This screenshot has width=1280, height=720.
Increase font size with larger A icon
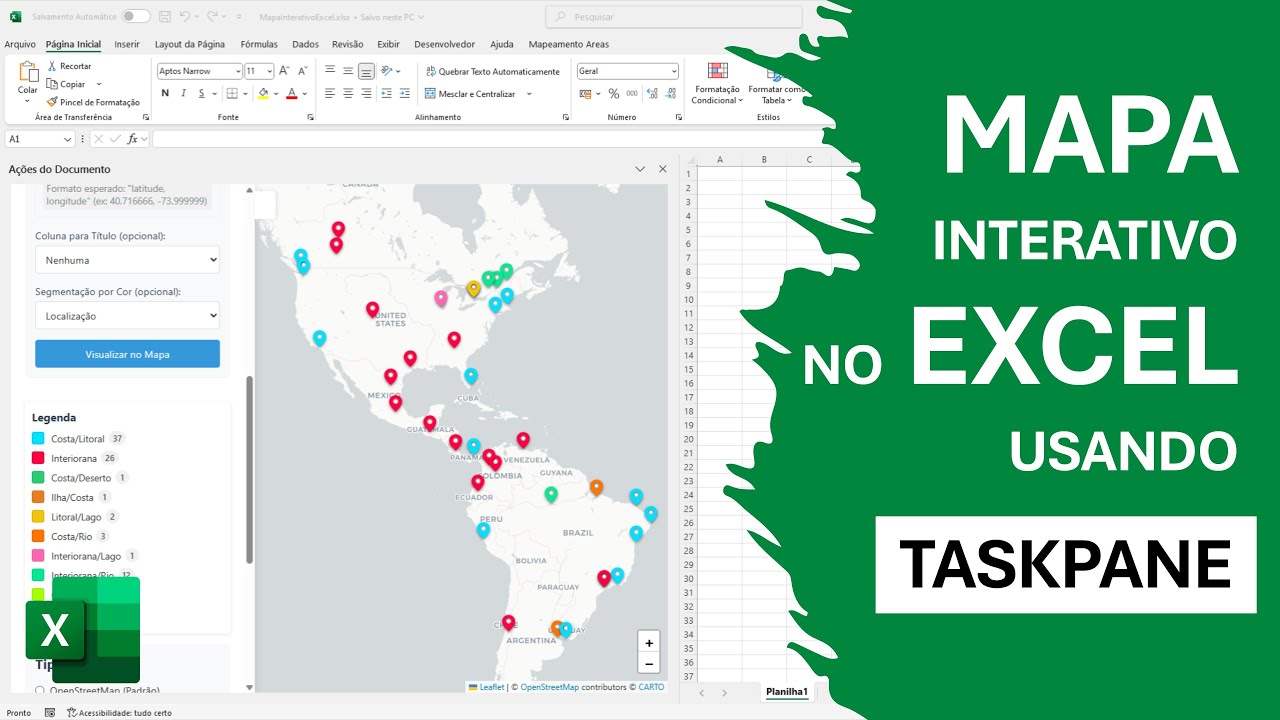point(285,71)
